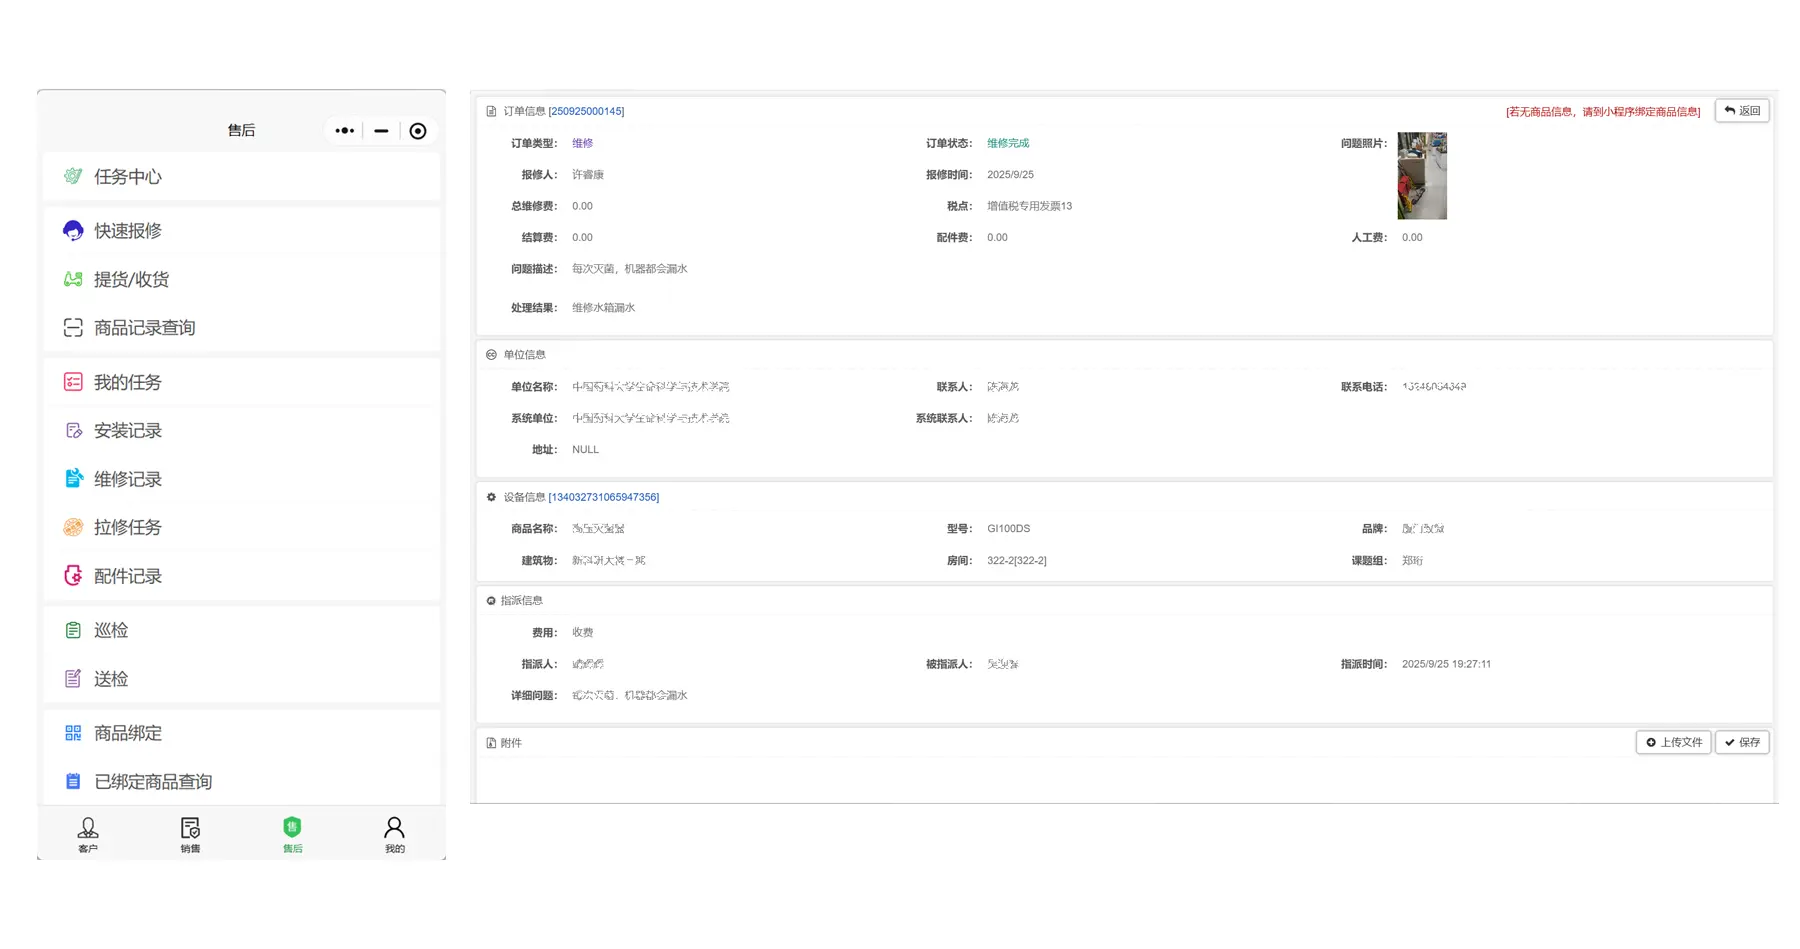Click the 安装记录 install record icon

pos(73,431)
